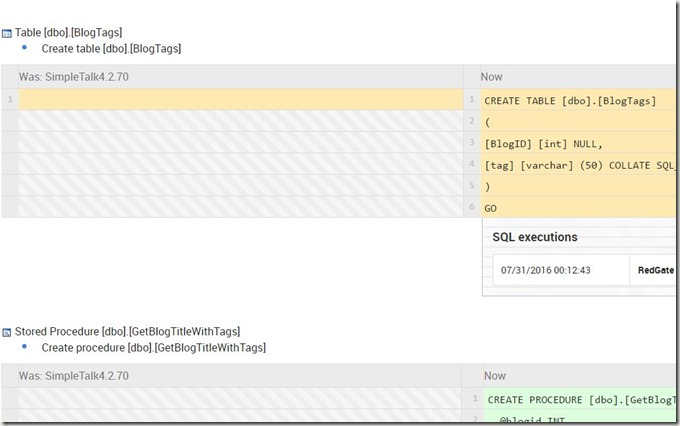Select the Table [dbo].[BlogTags] heading
Viewport: 680px width, 426px height.
click(69, 33)
